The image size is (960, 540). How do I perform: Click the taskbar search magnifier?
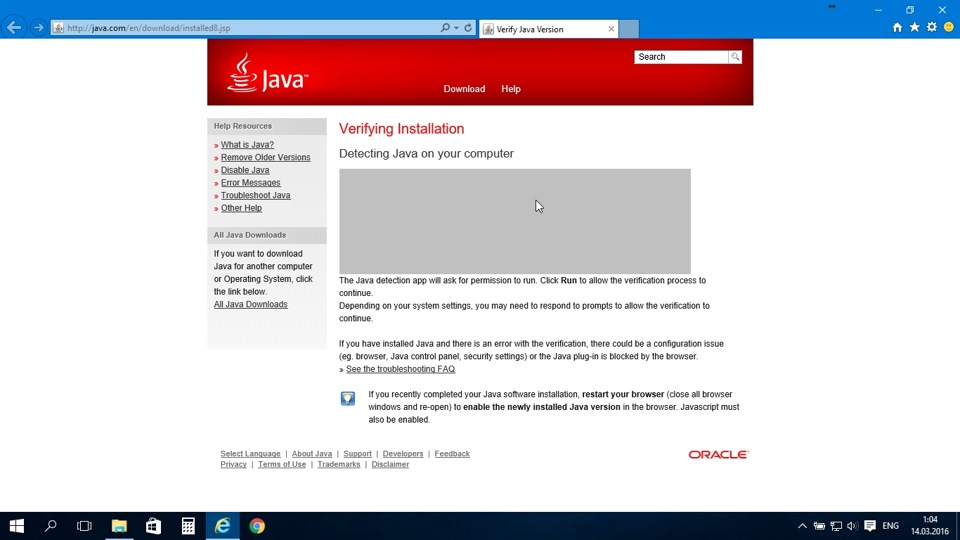point(51,526)
